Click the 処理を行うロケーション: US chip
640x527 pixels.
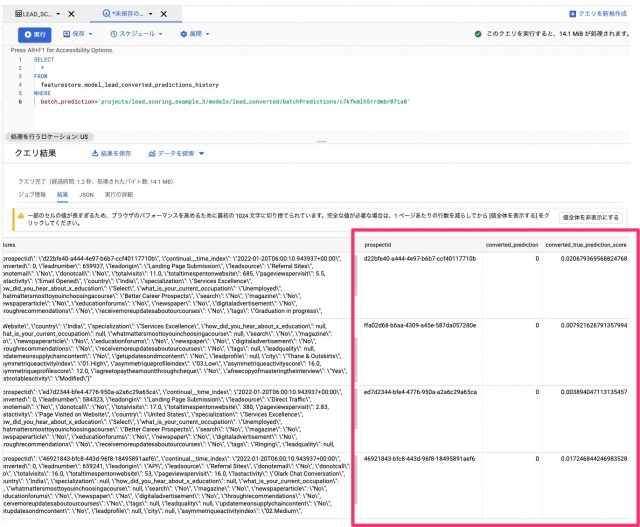49,137
